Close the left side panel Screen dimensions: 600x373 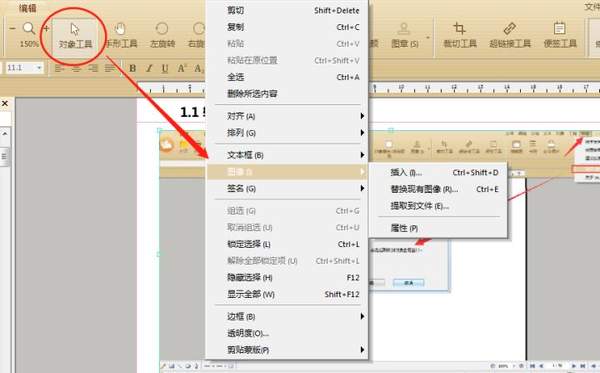[5, 103]
